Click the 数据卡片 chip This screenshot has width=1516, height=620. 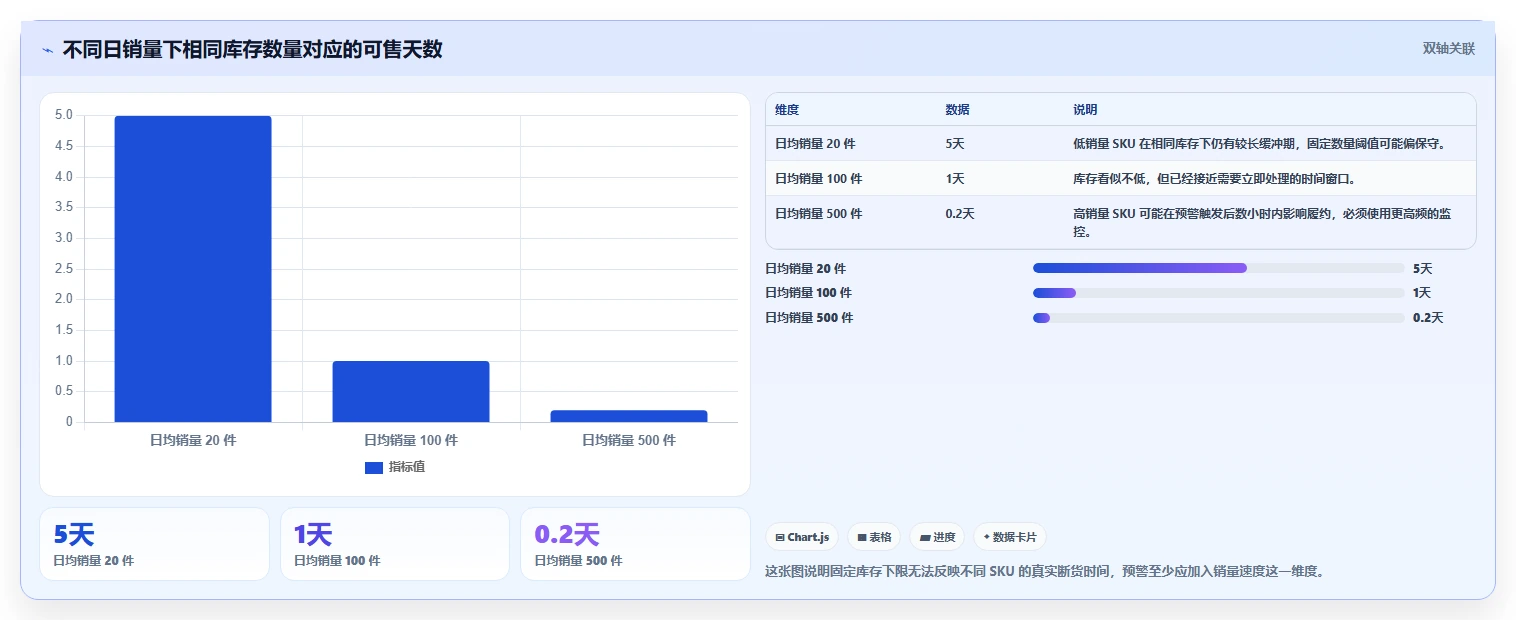tap(1010, 537)
